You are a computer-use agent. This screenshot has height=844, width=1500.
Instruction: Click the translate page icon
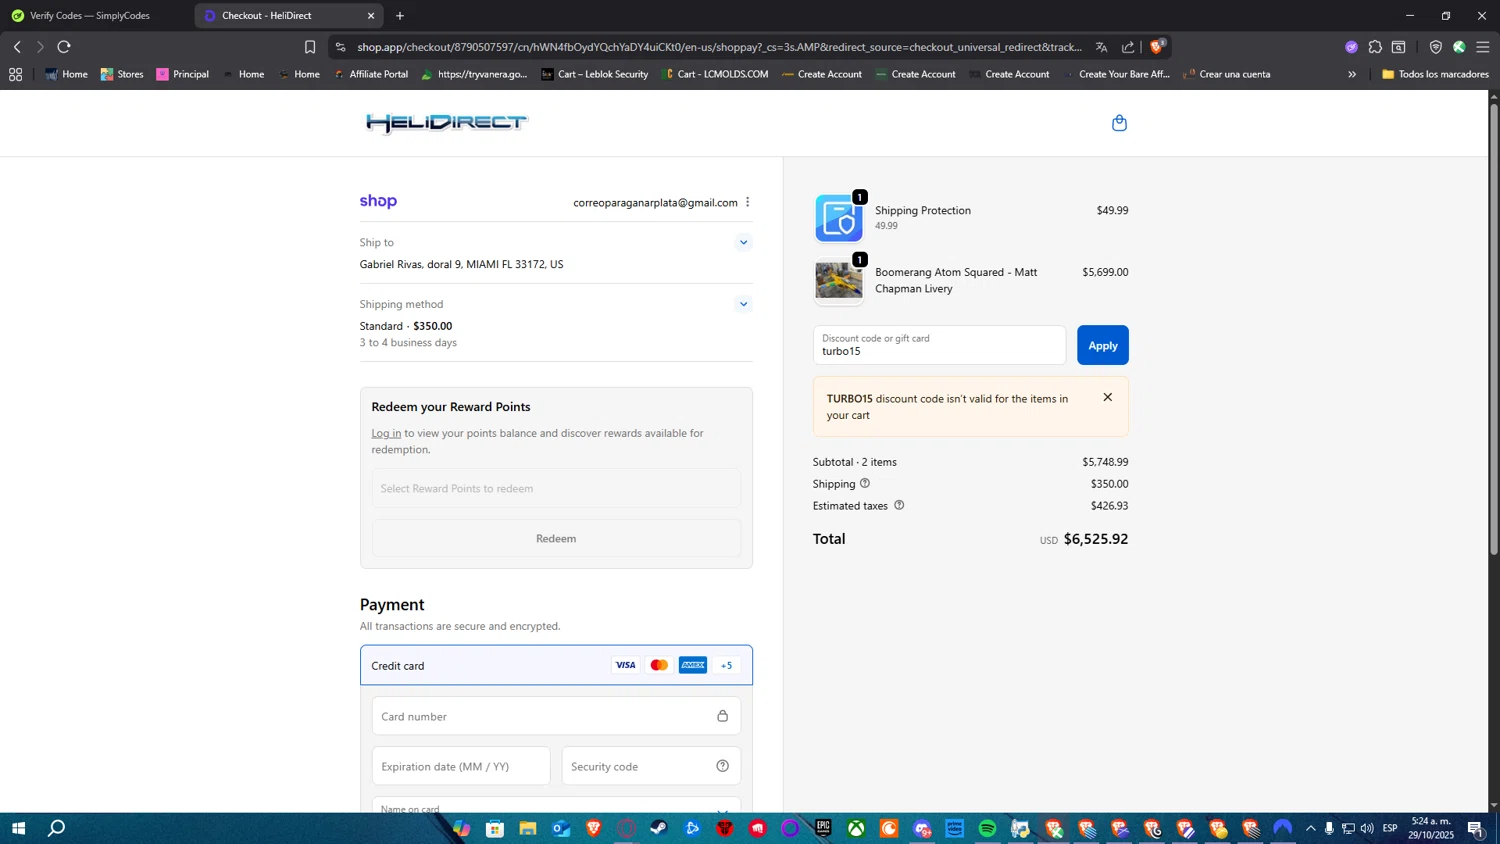pyautogui.click(x=1101, y=47)
